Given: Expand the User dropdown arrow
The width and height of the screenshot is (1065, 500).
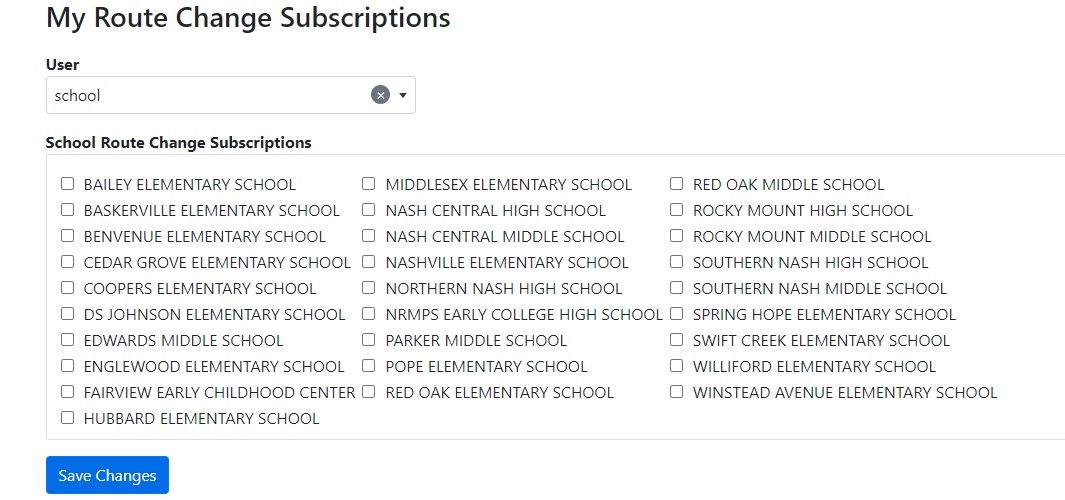Looking at the screenshot, I should [403, 95].
